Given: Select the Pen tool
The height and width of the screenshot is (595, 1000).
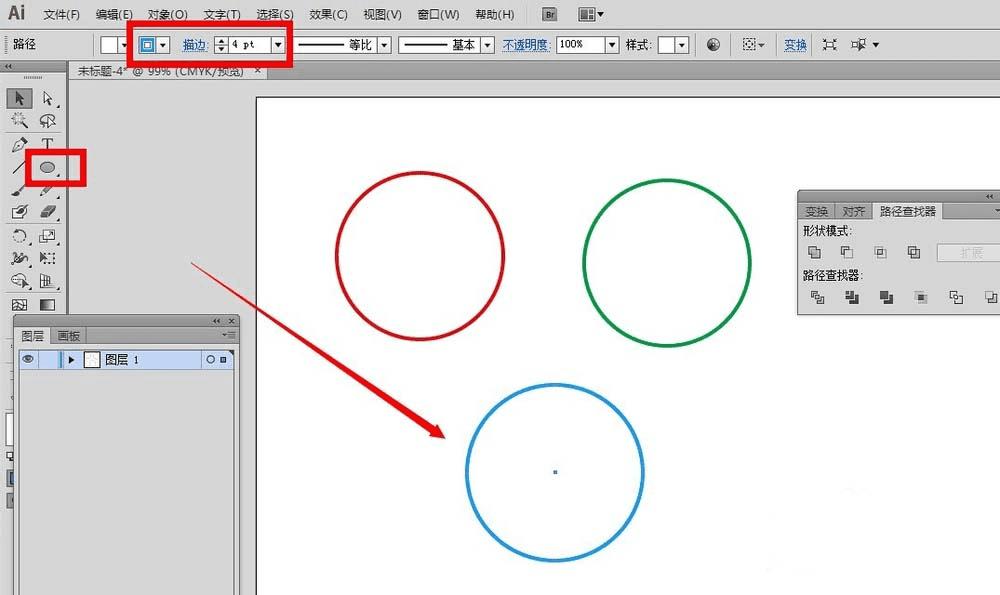Looking at the screenshot, I should tap(19, 145).
